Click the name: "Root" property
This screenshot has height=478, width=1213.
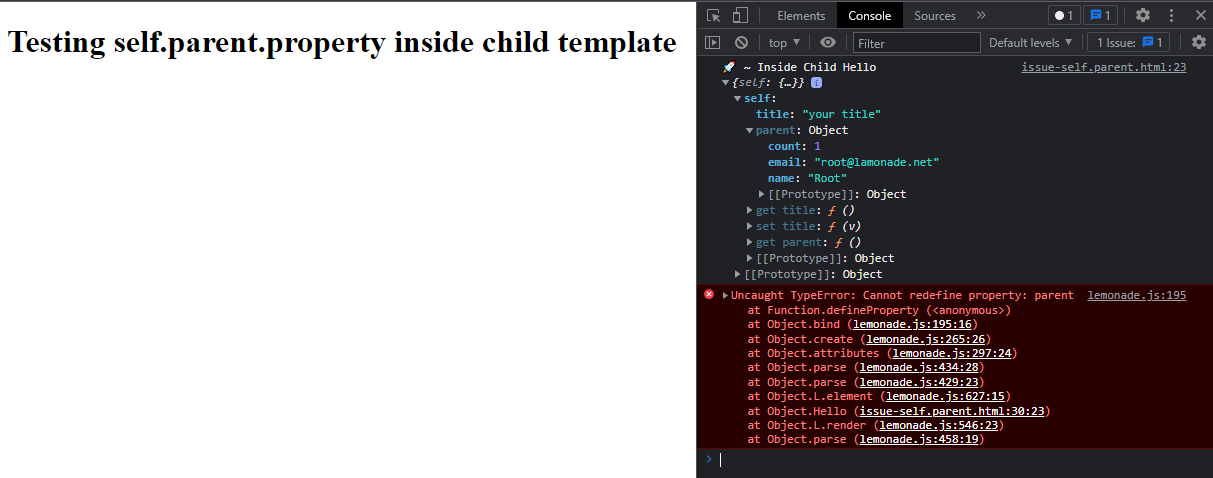[807, 178]
